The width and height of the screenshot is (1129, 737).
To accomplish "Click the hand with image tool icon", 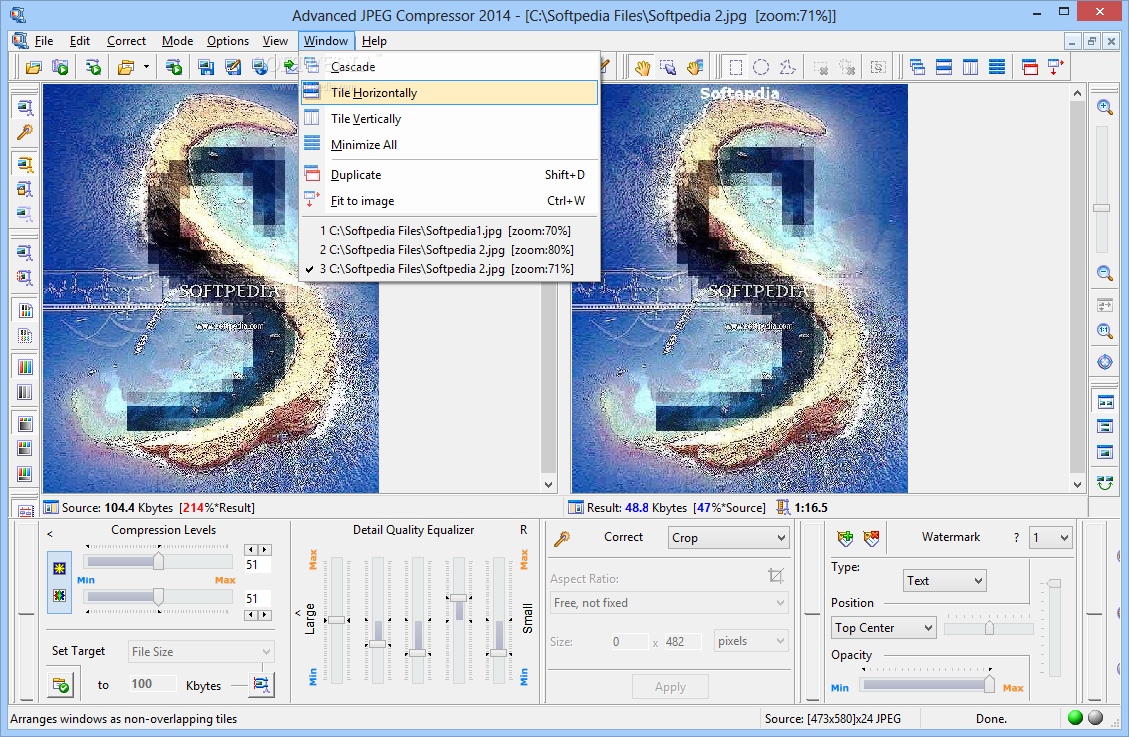I will pyautogui.click(x=694, y=68).
